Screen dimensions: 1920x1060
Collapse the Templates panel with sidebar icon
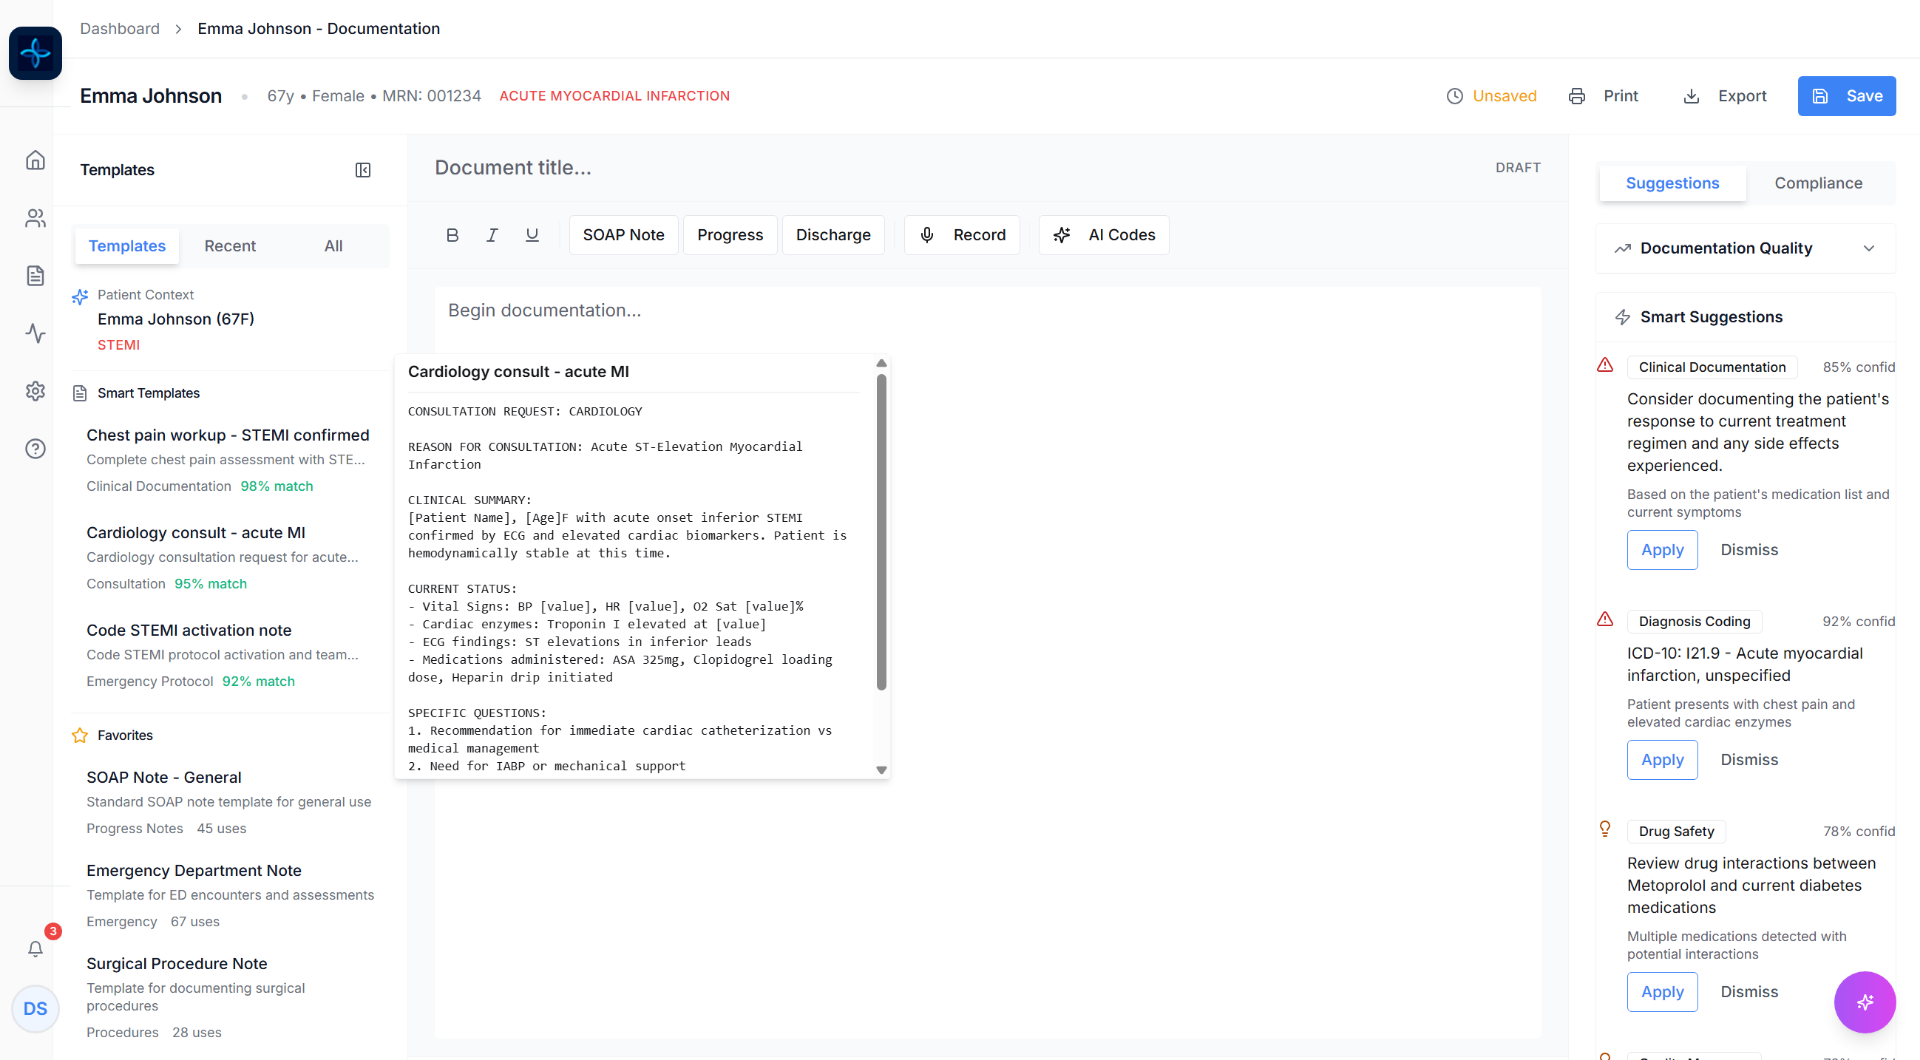pyautogui.click(x=363, y=170)
